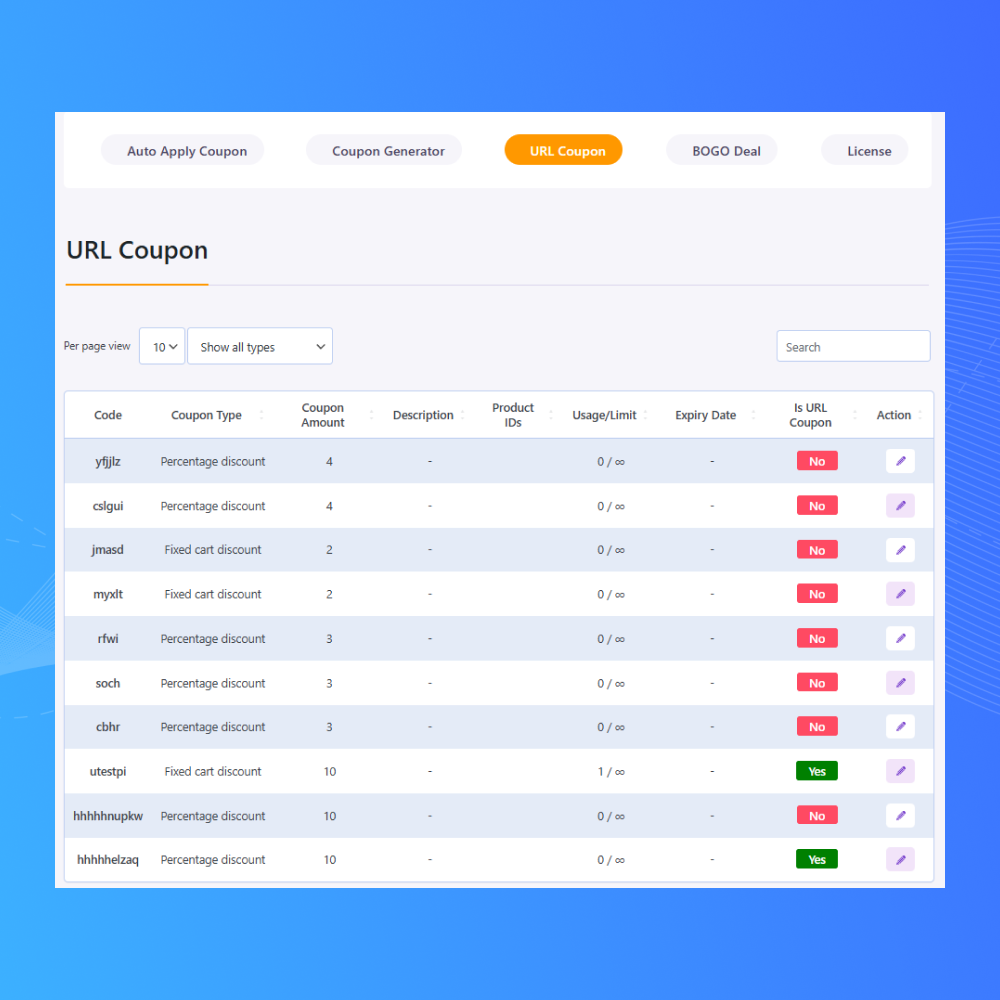Click Percentage discount type in rfwi row
The width and height of the screenshot is (1000, 1000).
pos(213,639)
